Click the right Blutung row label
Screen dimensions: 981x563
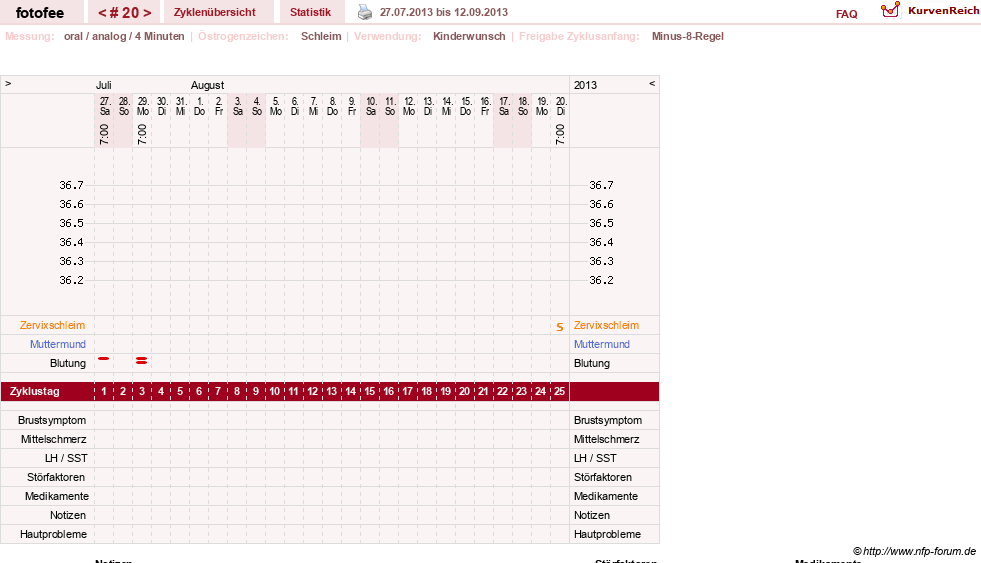pyautogui.click(x=592, y=363)
